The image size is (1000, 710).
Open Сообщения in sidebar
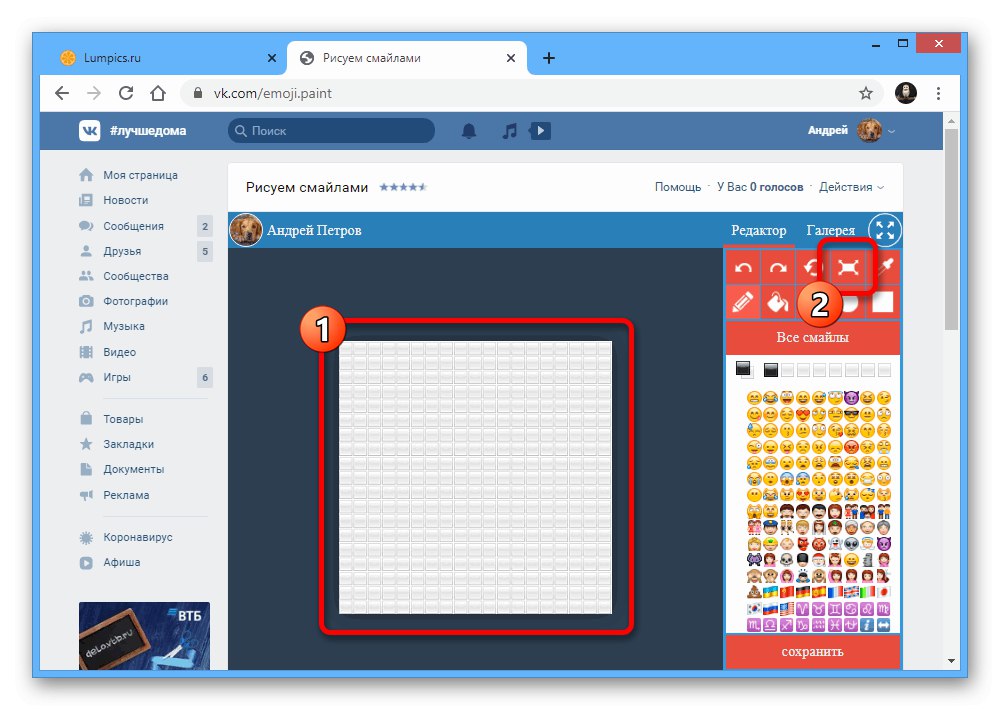(x=133, y=226)
